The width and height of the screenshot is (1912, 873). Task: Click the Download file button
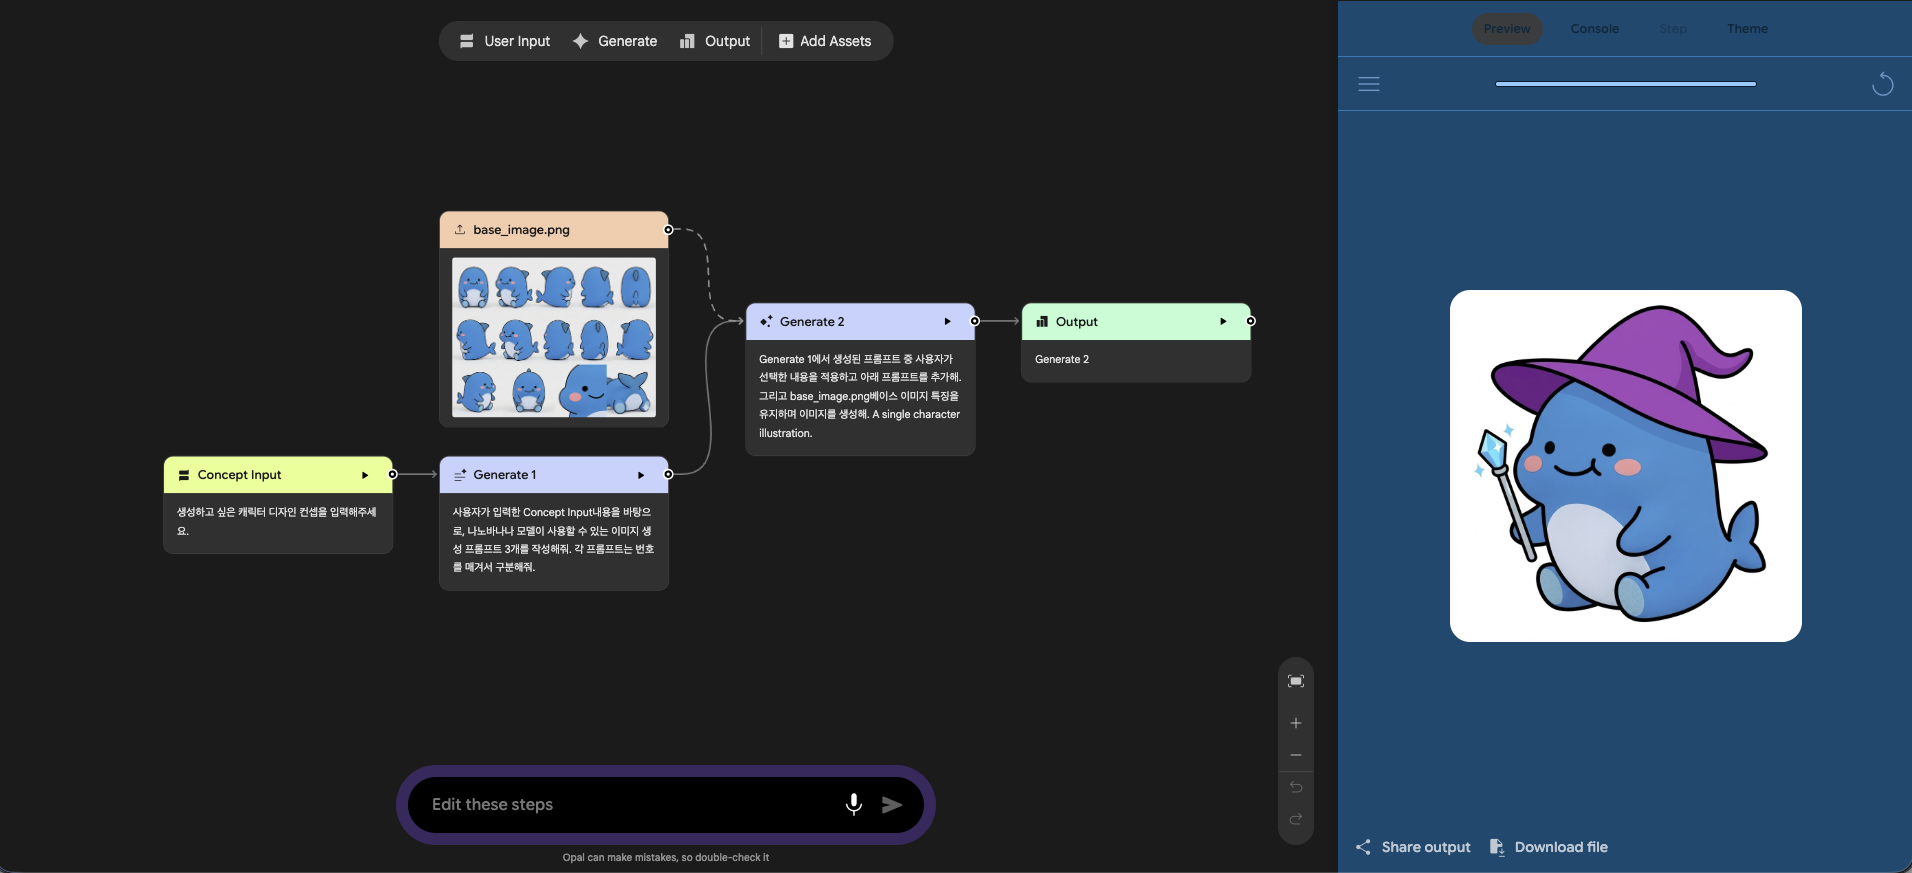1549,847
